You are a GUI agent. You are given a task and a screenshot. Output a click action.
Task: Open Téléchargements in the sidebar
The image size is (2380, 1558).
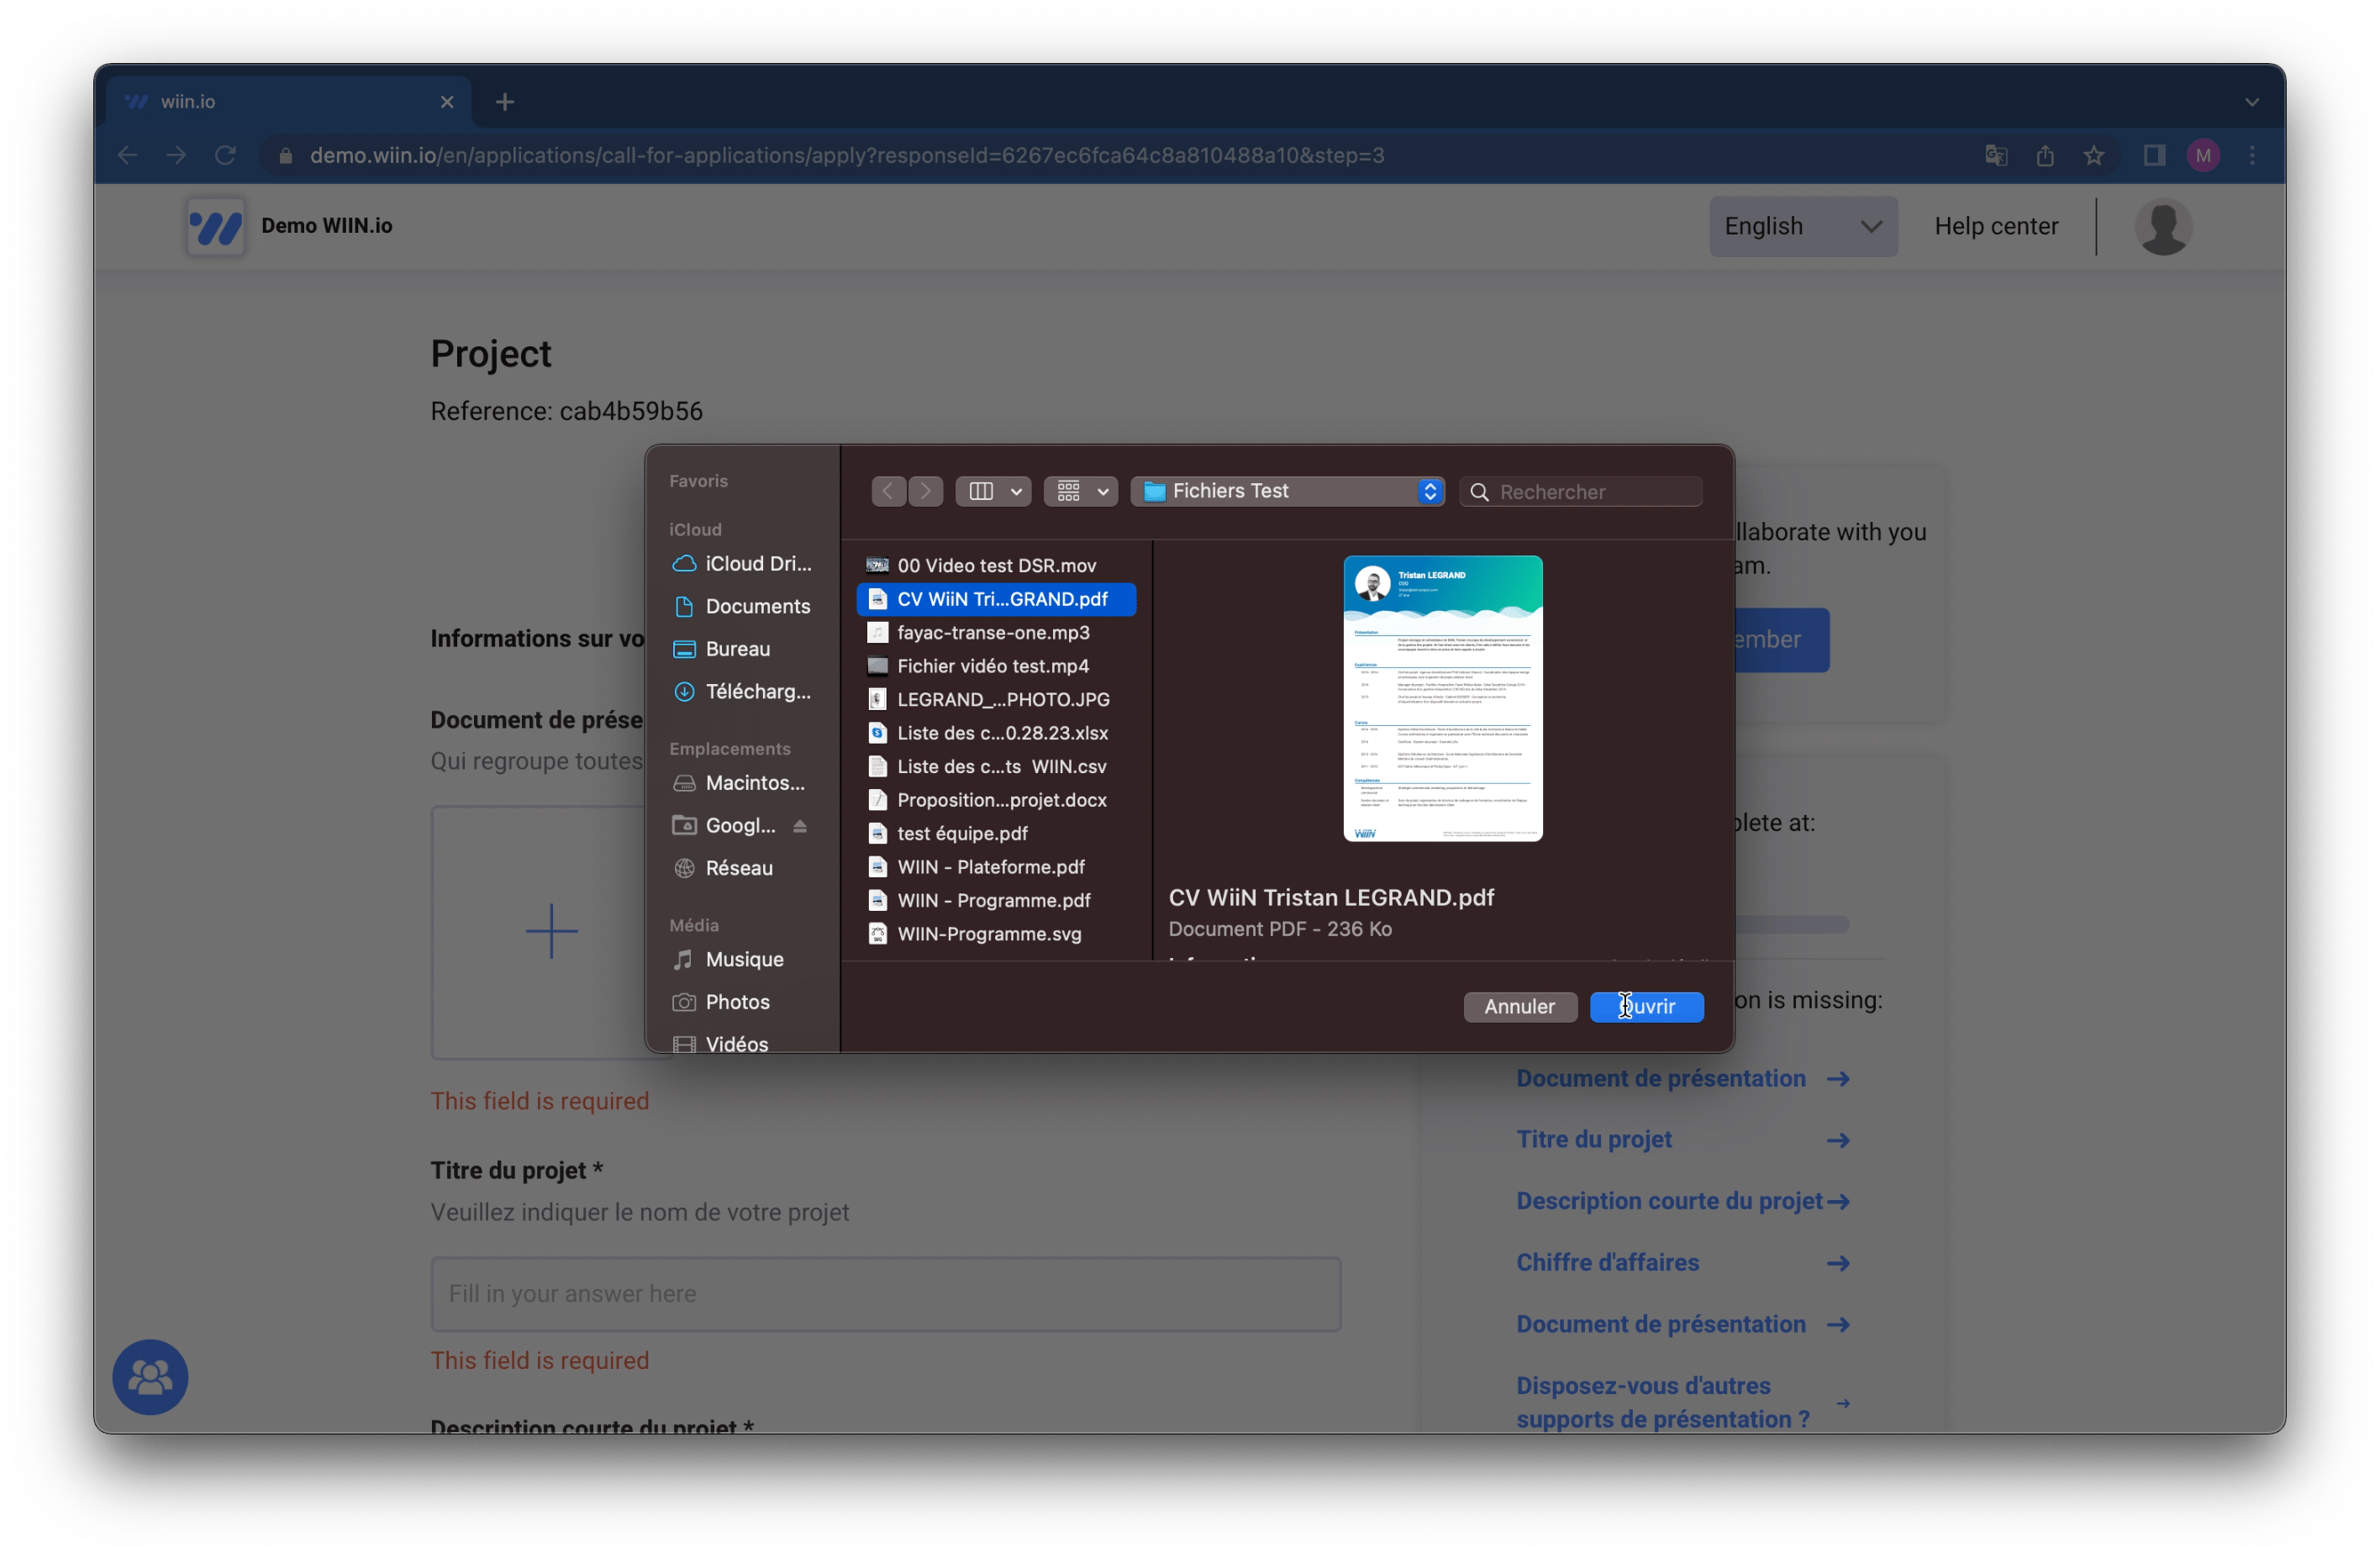pos(742,692)
